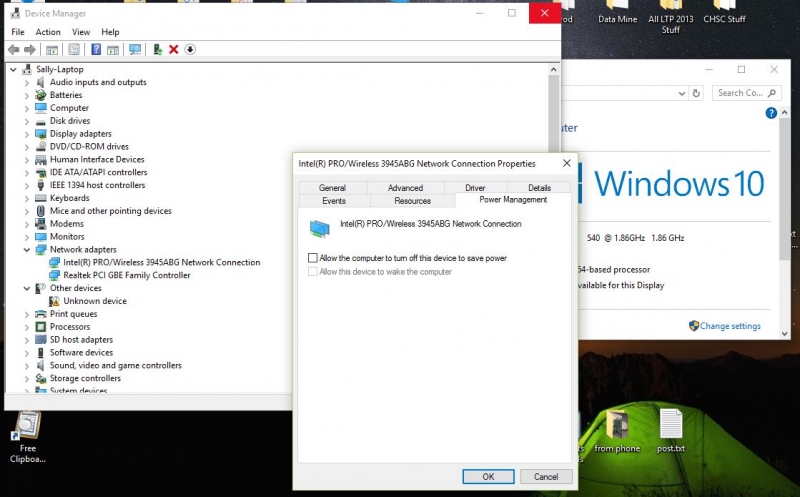Expand Sound, video and game controllers

(27, 365)
